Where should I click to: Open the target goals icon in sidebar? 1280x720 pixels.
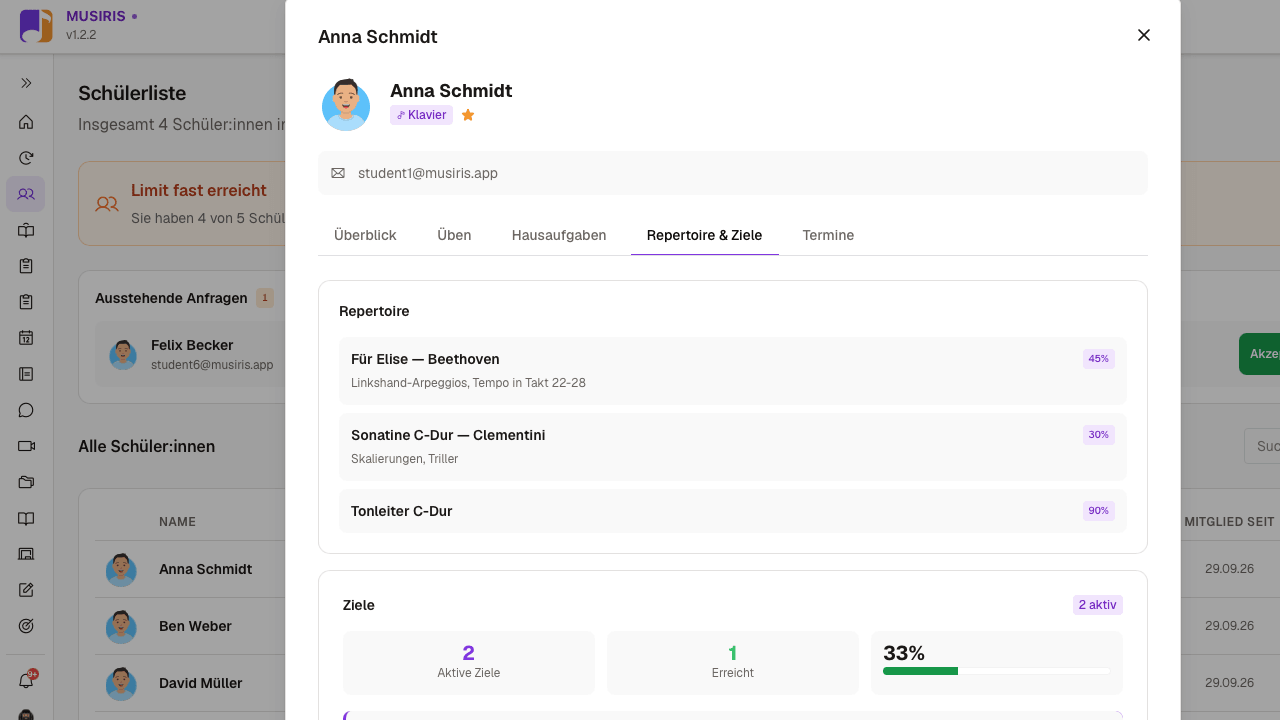26,626
